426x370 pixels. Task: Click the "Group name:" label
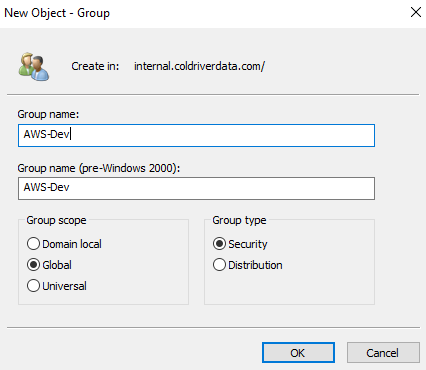coord(48,114)
